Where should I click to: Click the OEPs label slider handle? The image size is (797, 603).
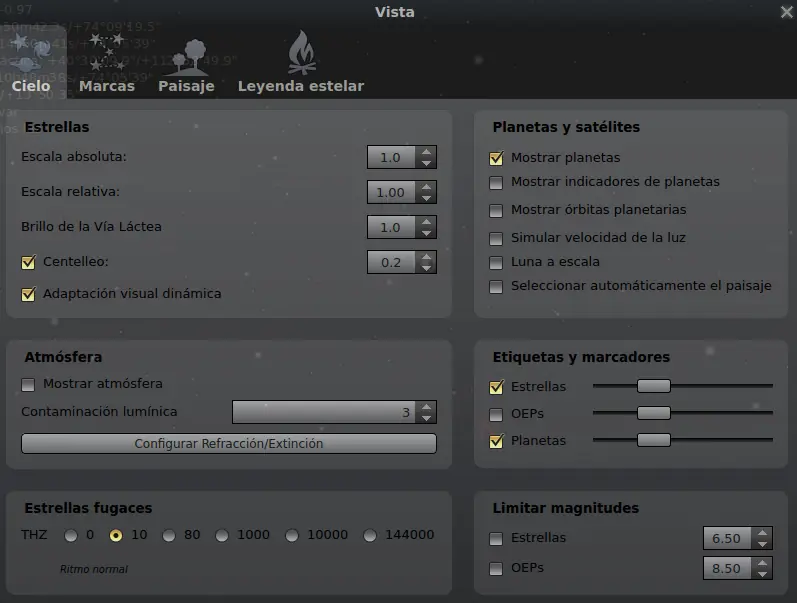point(654,413)
